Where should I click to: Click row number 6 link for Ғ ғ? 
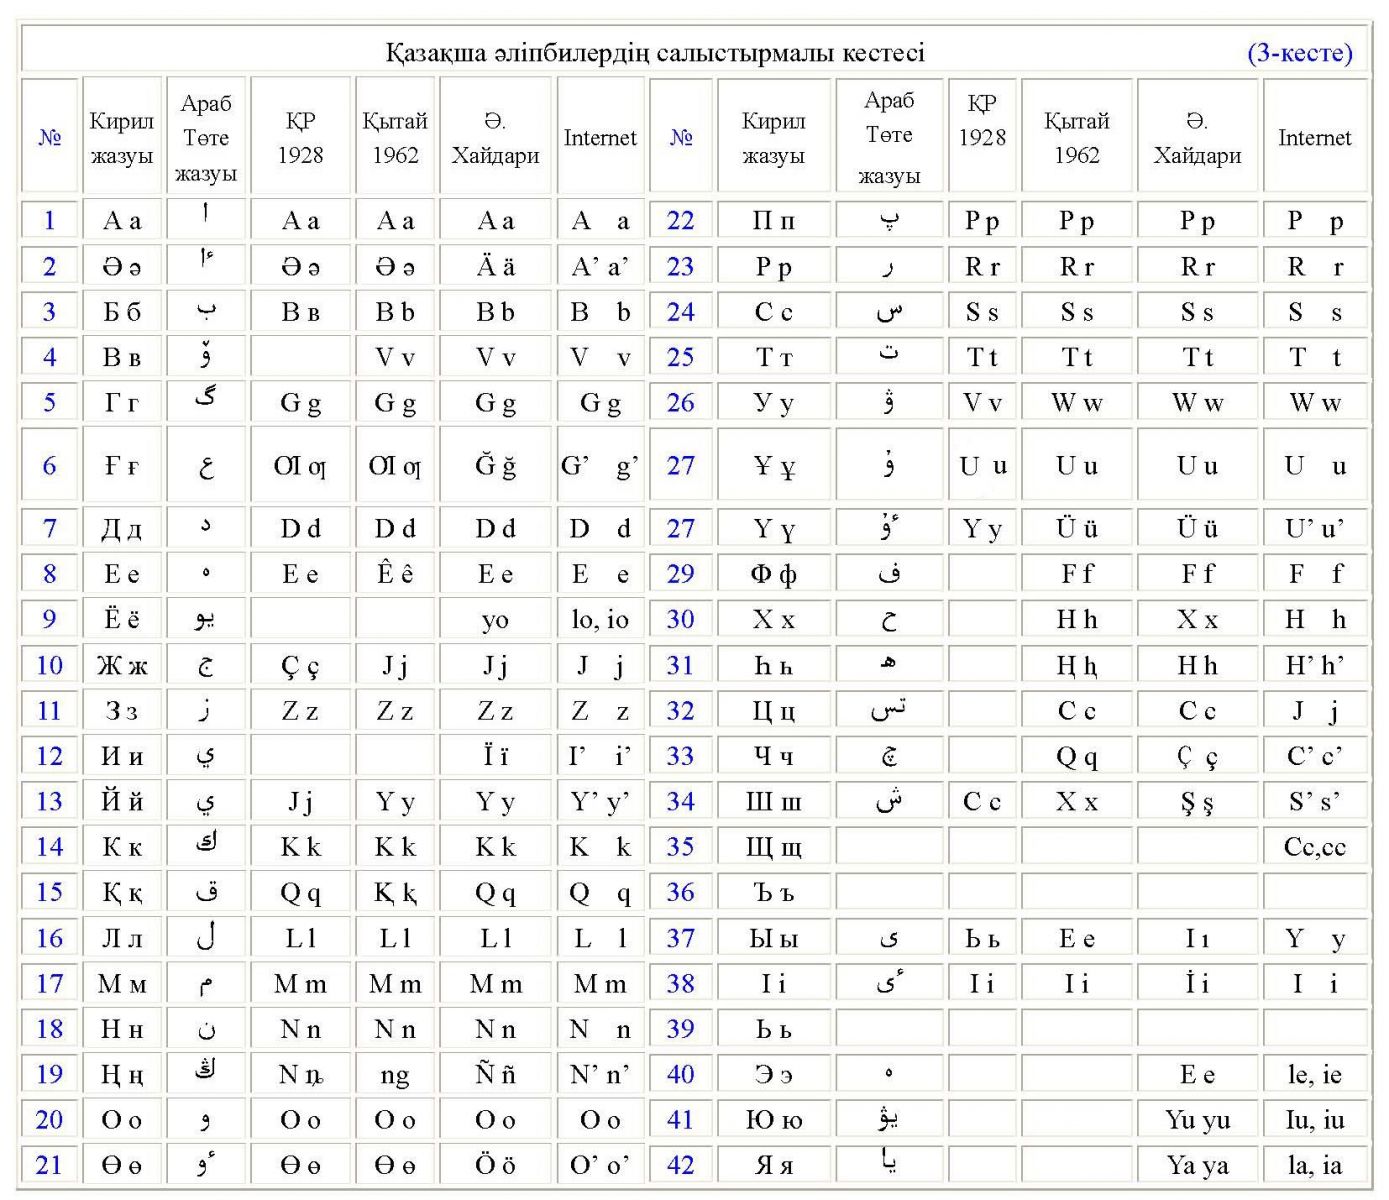pyautogui.click(x=49, y=465)
